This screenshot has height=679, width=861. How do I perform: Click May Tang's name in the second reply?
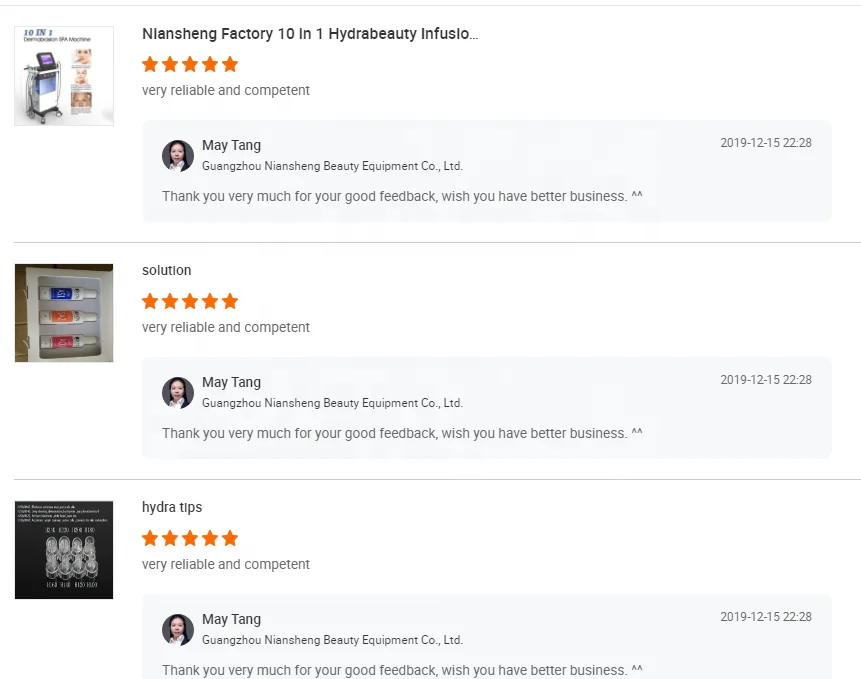(x=231, y=383)
